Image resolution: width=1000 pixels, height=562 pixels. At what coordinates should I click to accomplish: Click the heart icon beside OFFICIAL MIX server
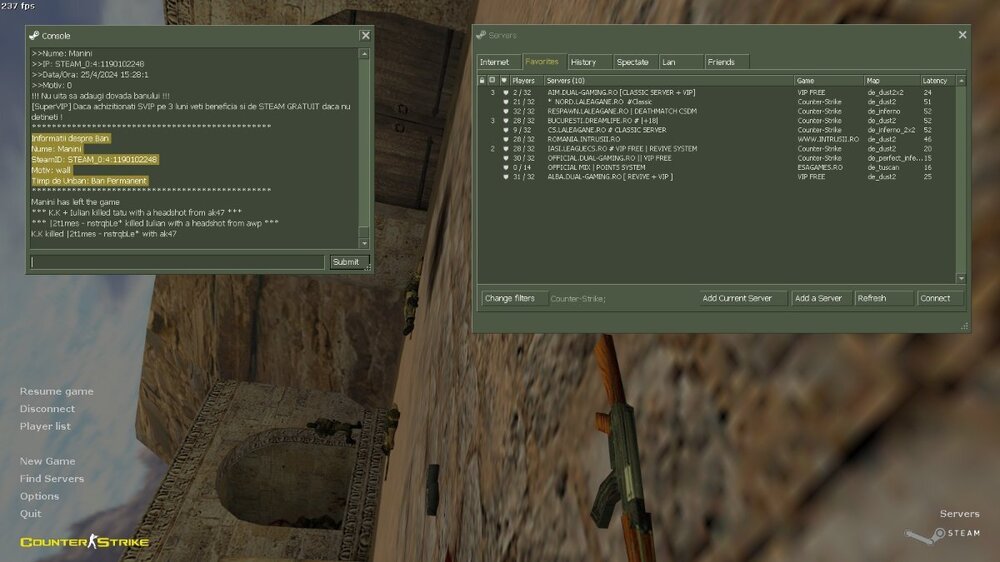[x=505, y=167]
